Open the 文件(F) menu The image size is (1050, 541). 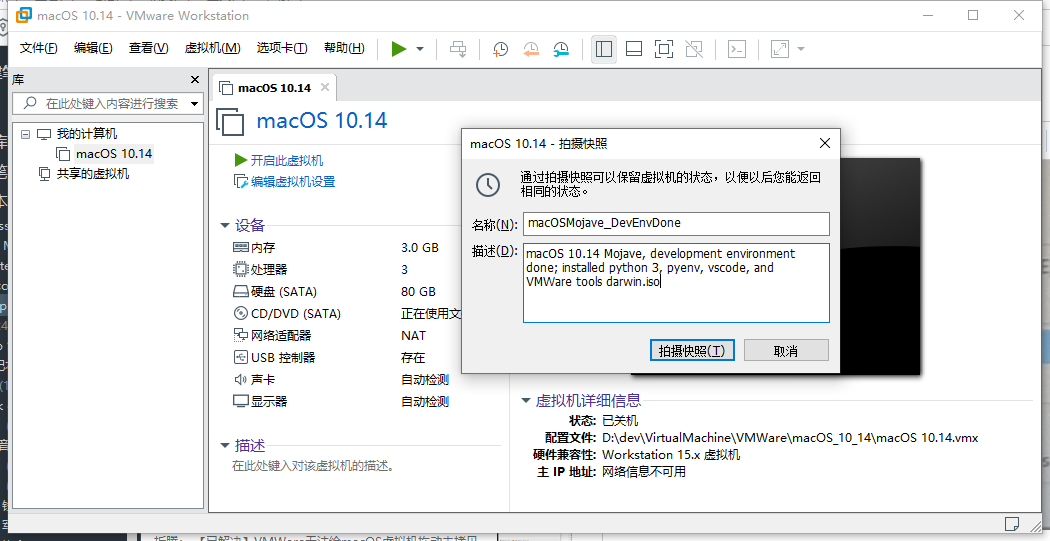[38, 48]
